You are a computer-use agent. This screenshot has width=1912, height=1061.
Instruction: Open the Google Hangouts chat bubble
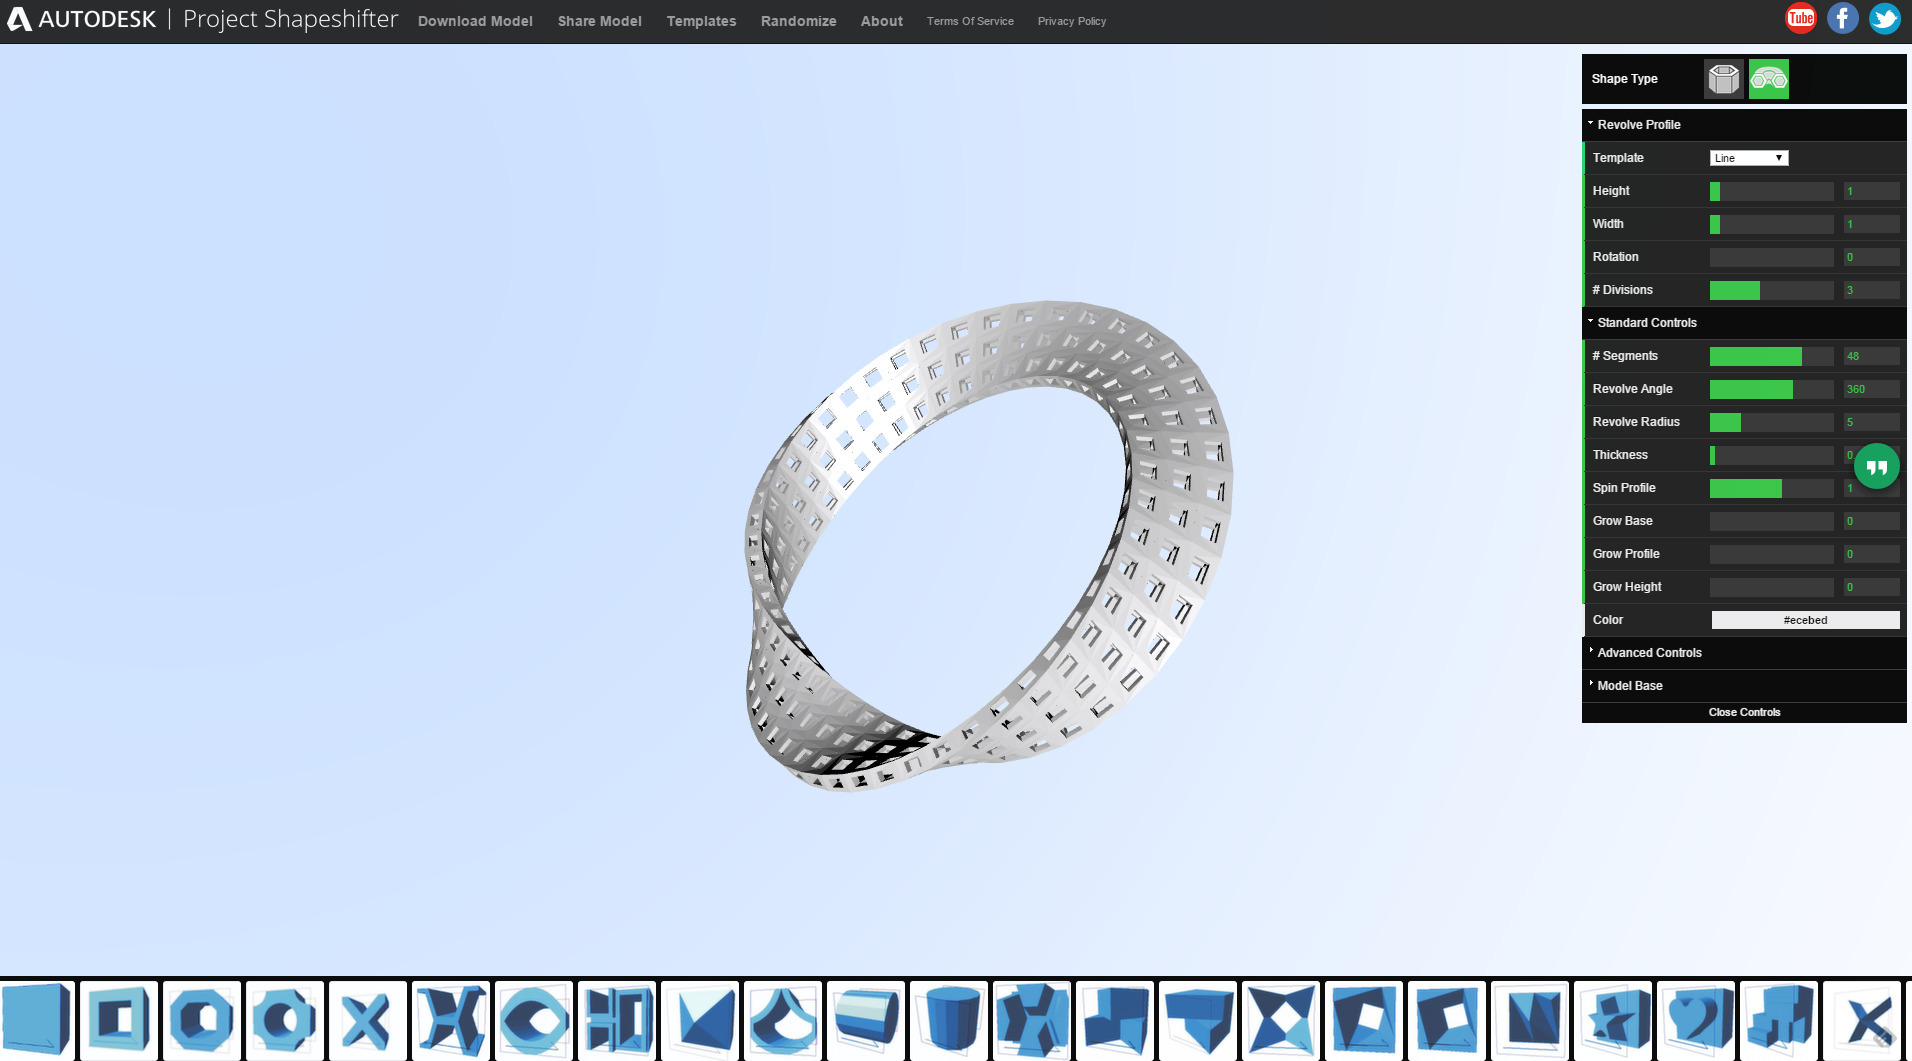coord(1877,466)
